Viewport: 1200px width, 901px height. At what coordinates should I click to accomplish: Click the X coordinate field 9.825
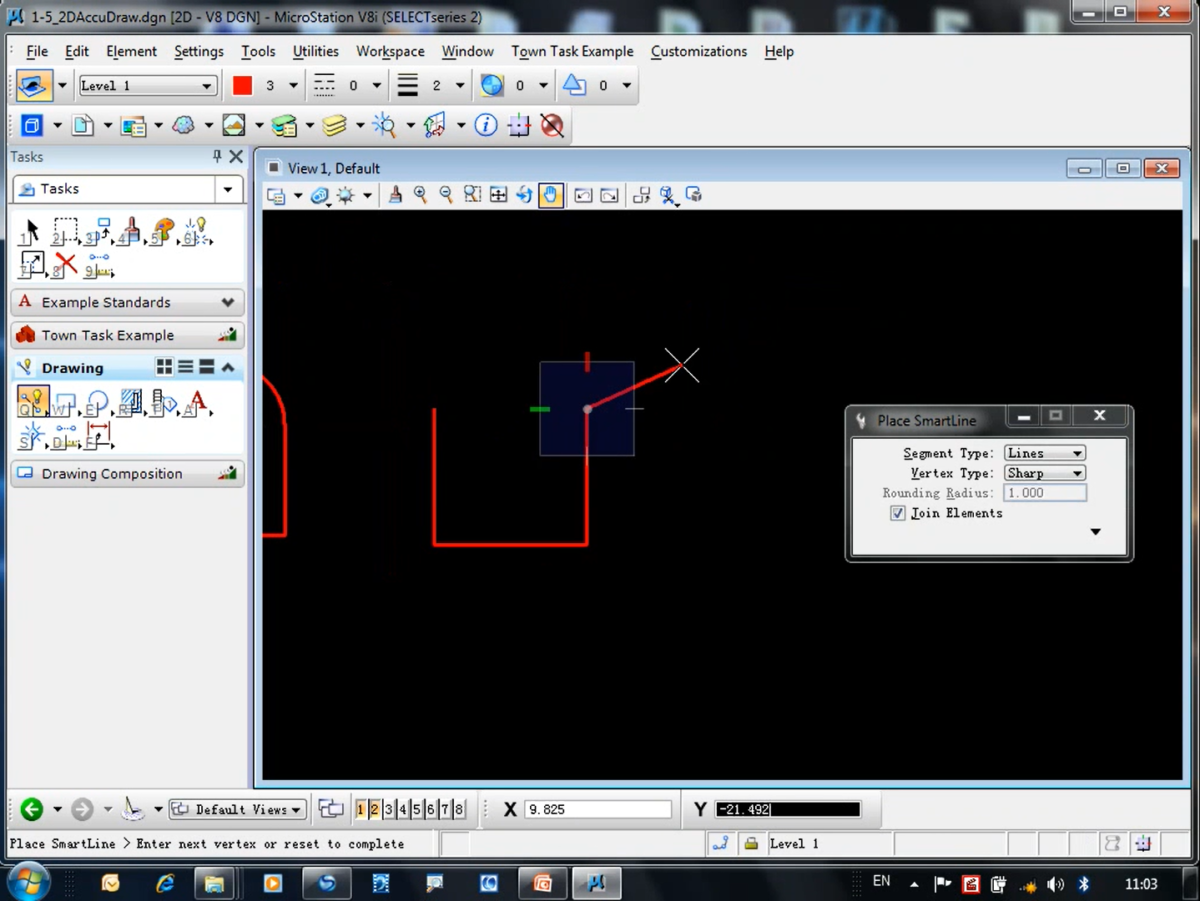[598, 810]
